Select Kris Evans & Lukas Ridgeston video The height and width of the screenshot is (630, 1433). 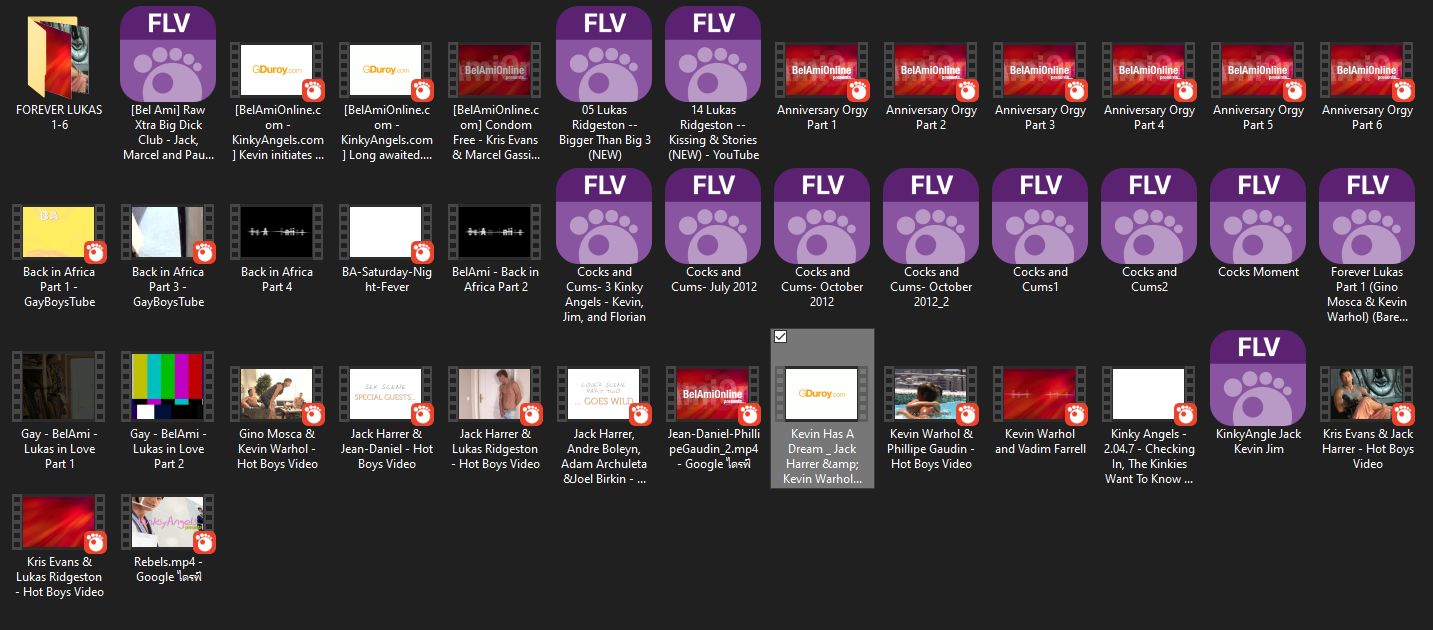click(59, 522)
